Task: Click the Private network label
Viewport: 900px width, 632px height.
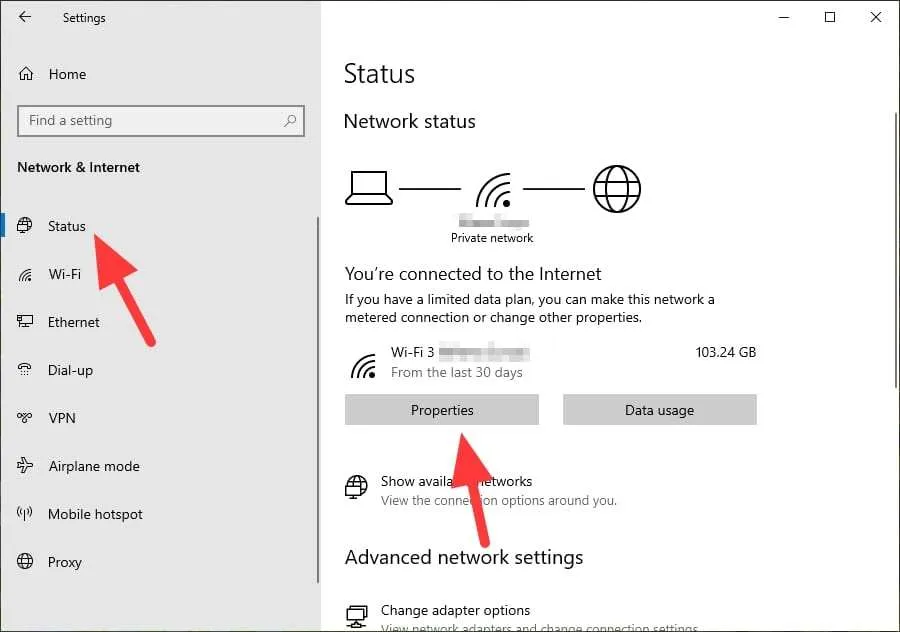Action: 492,238
